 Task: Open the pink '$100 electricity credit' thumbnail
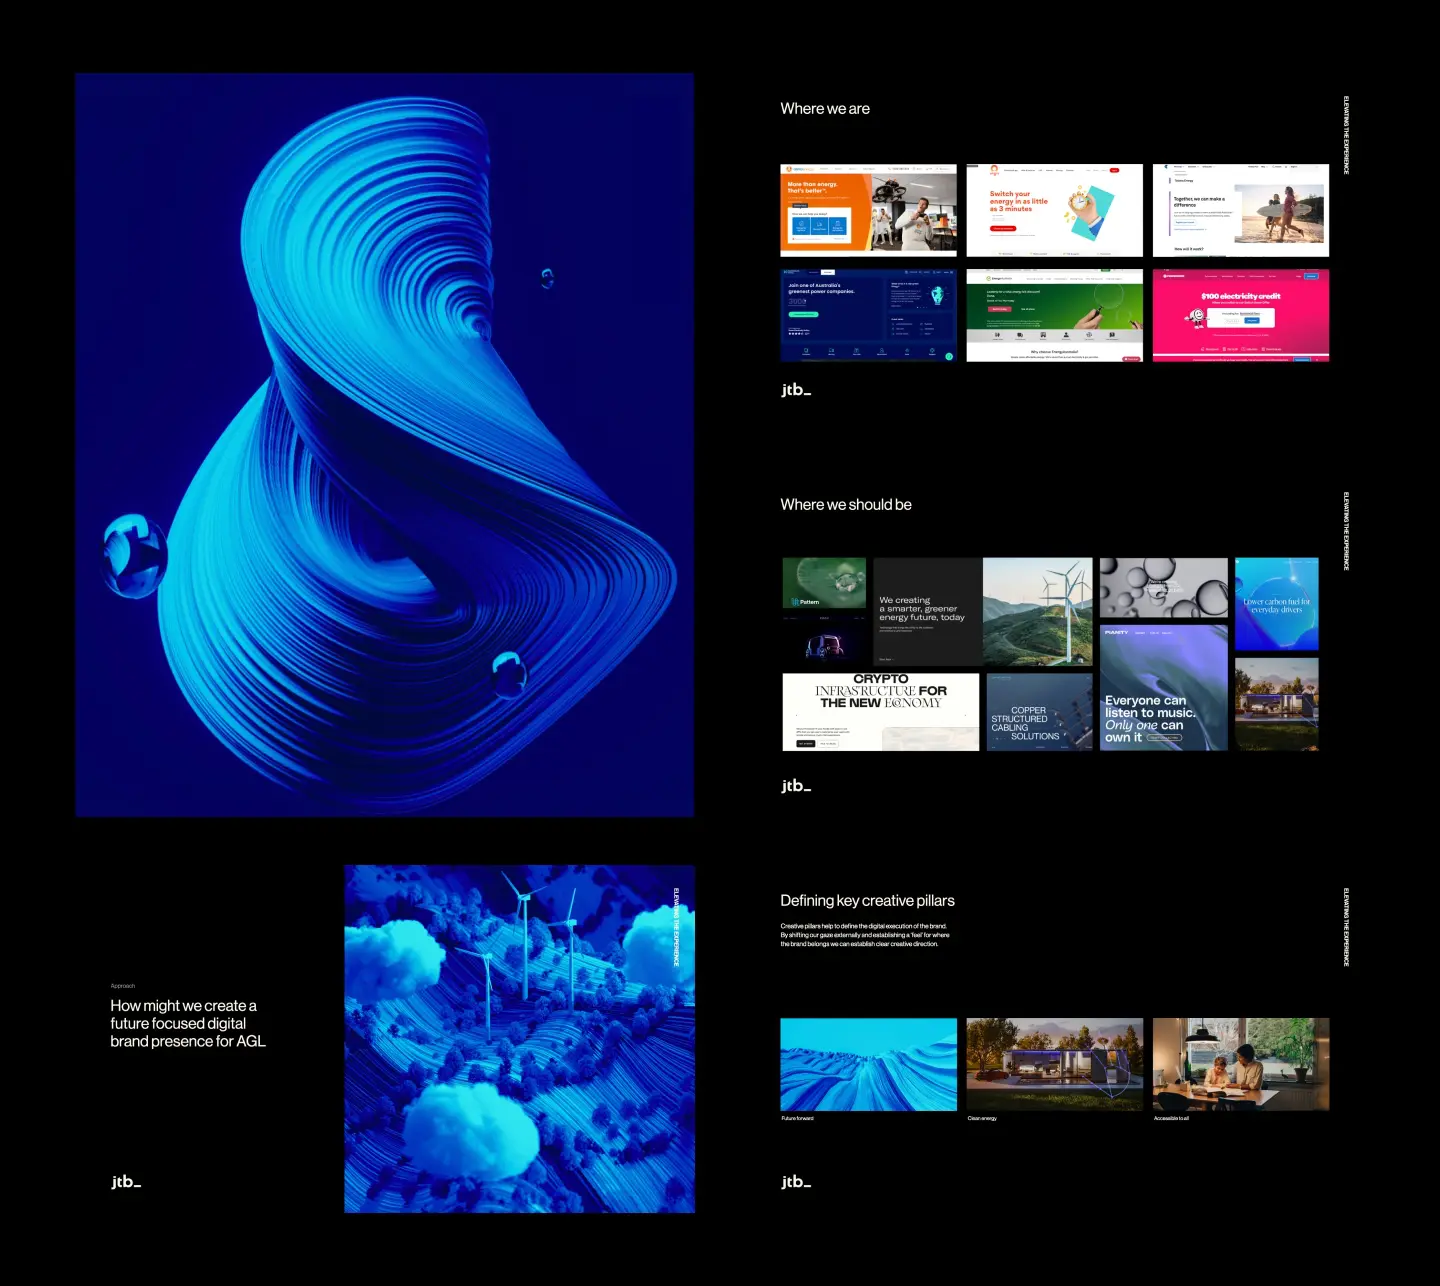1240,315
